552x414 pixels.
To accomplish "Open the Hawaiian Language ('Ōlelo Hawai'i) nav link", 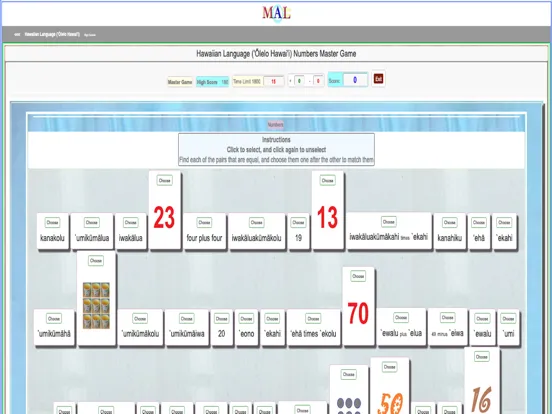I will tap(52, 34).
